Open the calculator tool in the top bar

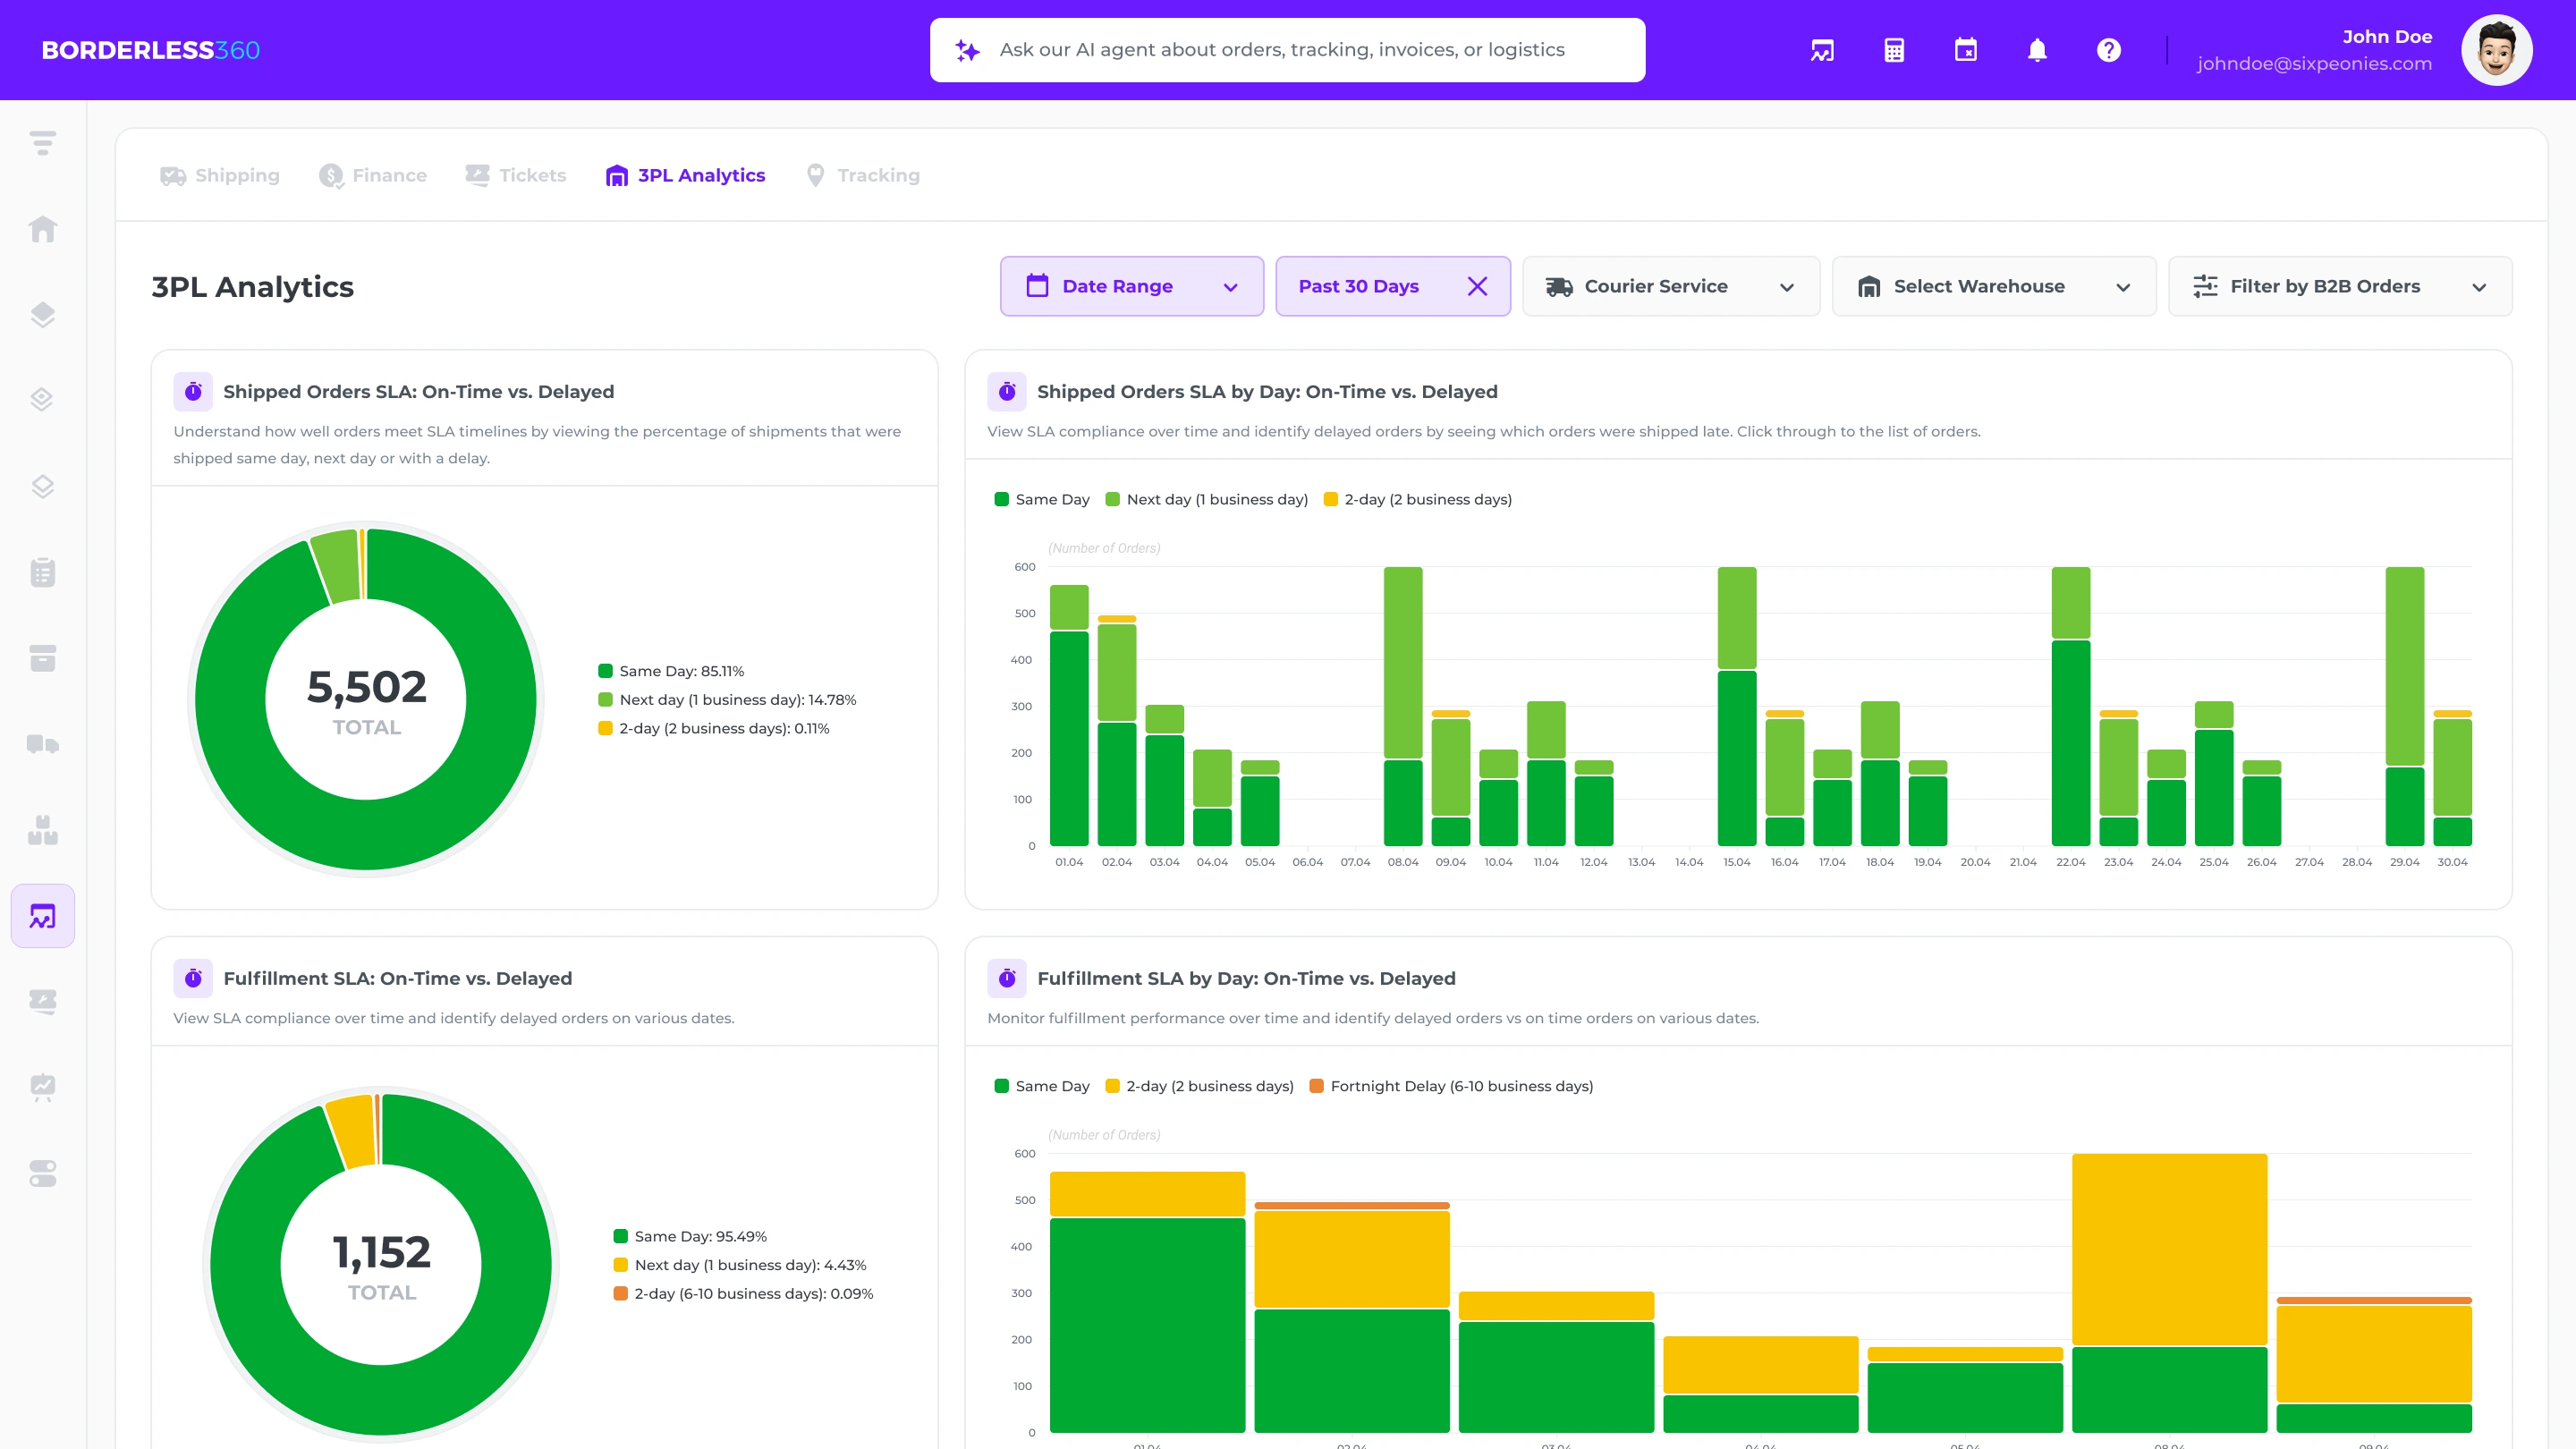click(1894, 50)
